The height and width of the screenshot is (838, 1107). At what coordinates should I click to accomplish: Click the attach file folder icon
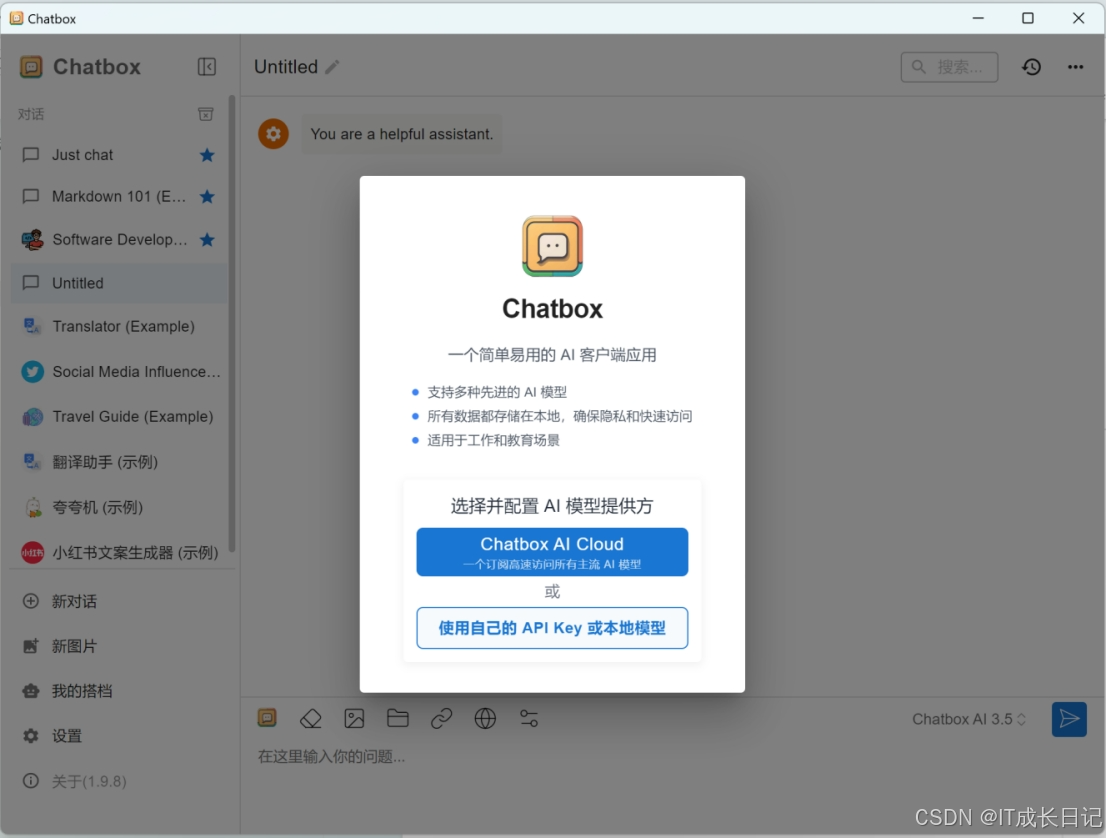coord(398,719)
